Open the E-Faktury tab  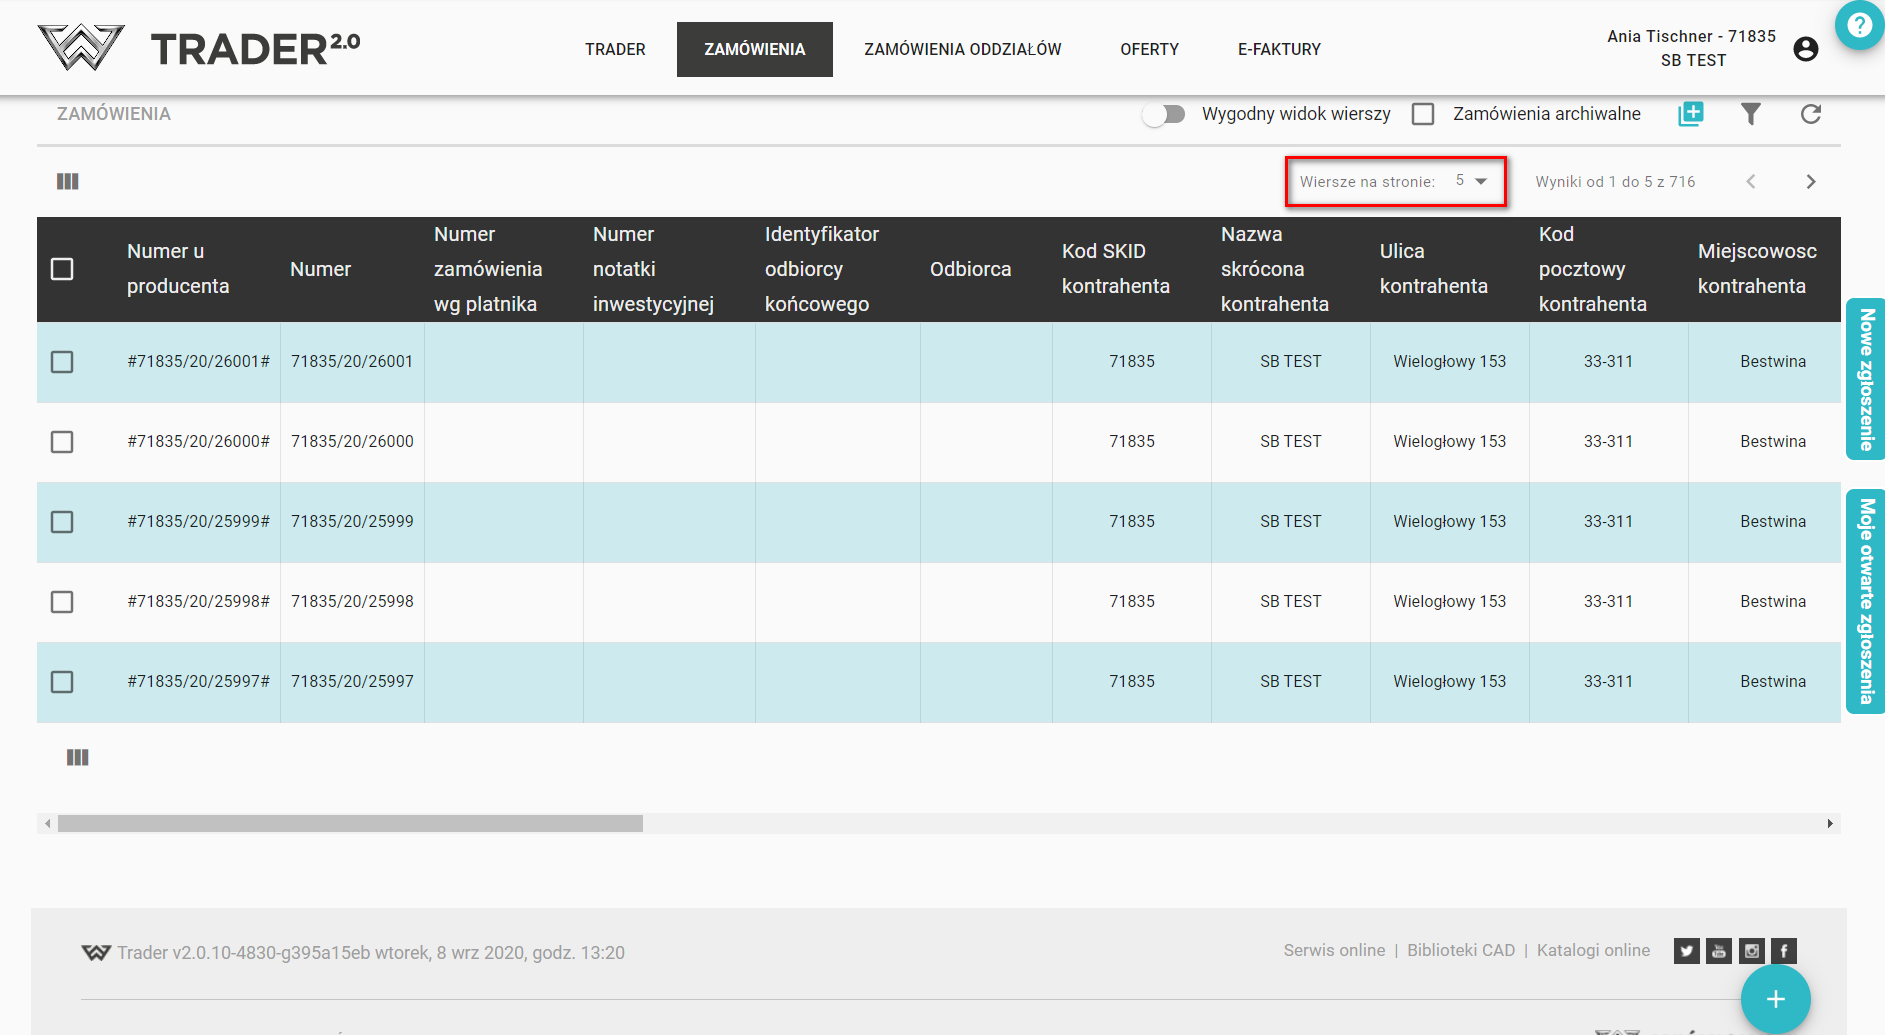[x=1279, y=49]
